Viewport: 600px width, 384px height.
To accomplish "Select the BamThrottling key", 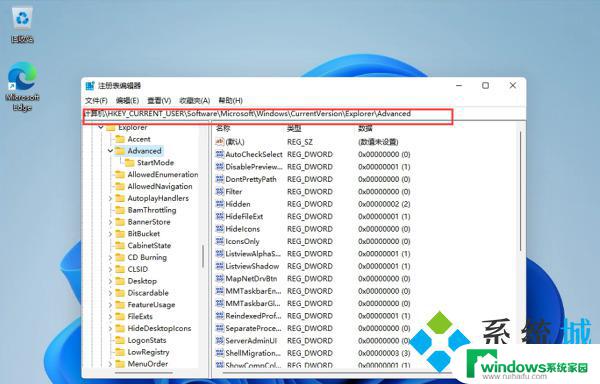I will tap(152, 210).
